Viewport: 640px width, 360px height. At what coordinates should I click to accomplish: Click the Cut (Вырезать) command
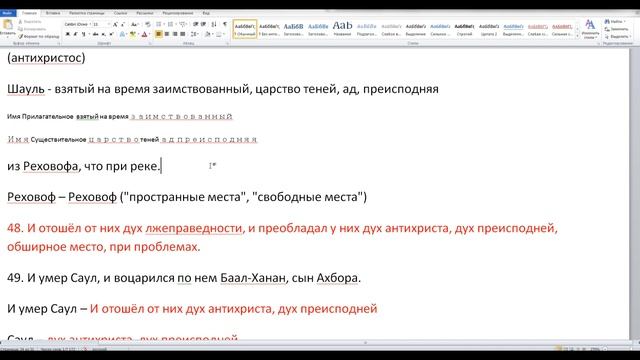point(30,22)
